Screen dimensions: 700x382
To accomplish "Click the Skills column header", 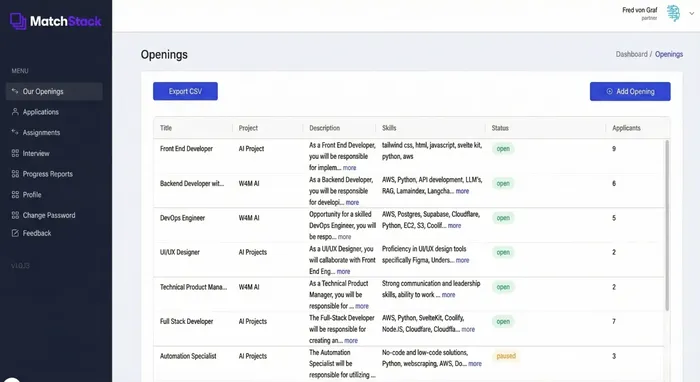I will pos(389,128).
